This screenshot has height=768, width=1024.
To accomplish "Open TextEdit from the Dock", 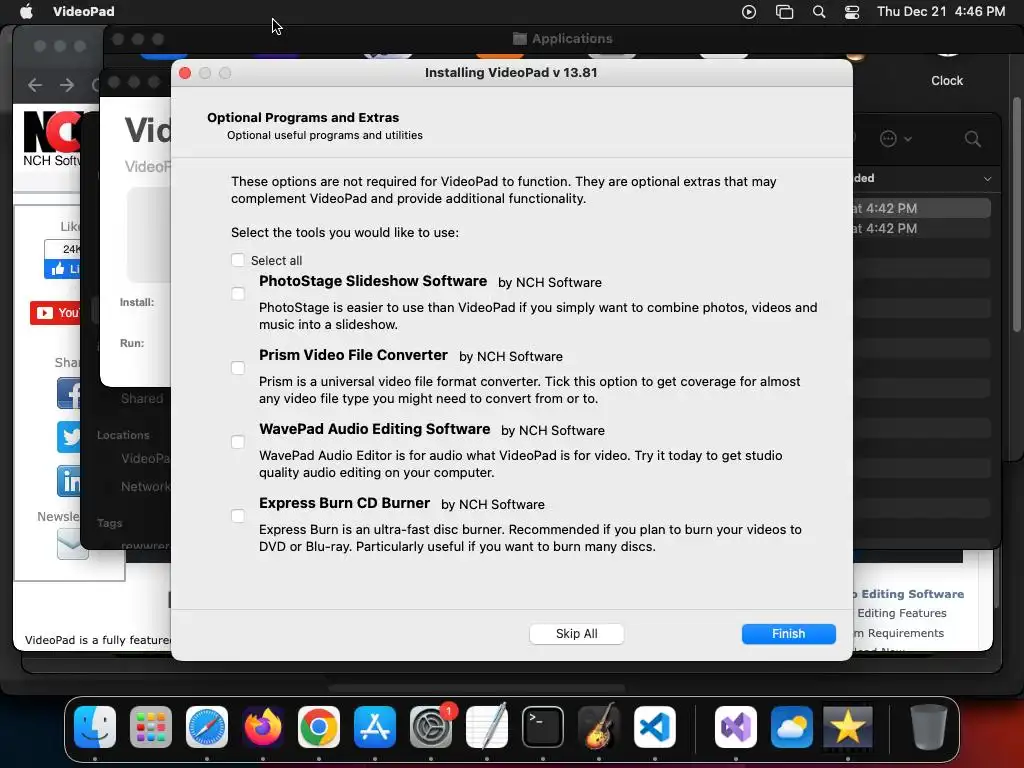I will pos(487,727).
